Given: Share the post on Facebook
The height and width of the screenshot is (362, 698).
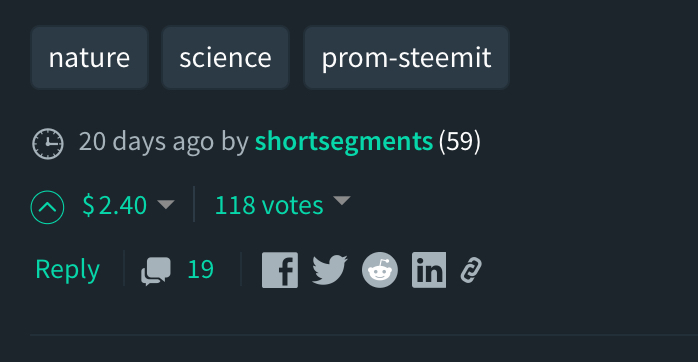Looking at the screenshot, I should coord(280,270).
